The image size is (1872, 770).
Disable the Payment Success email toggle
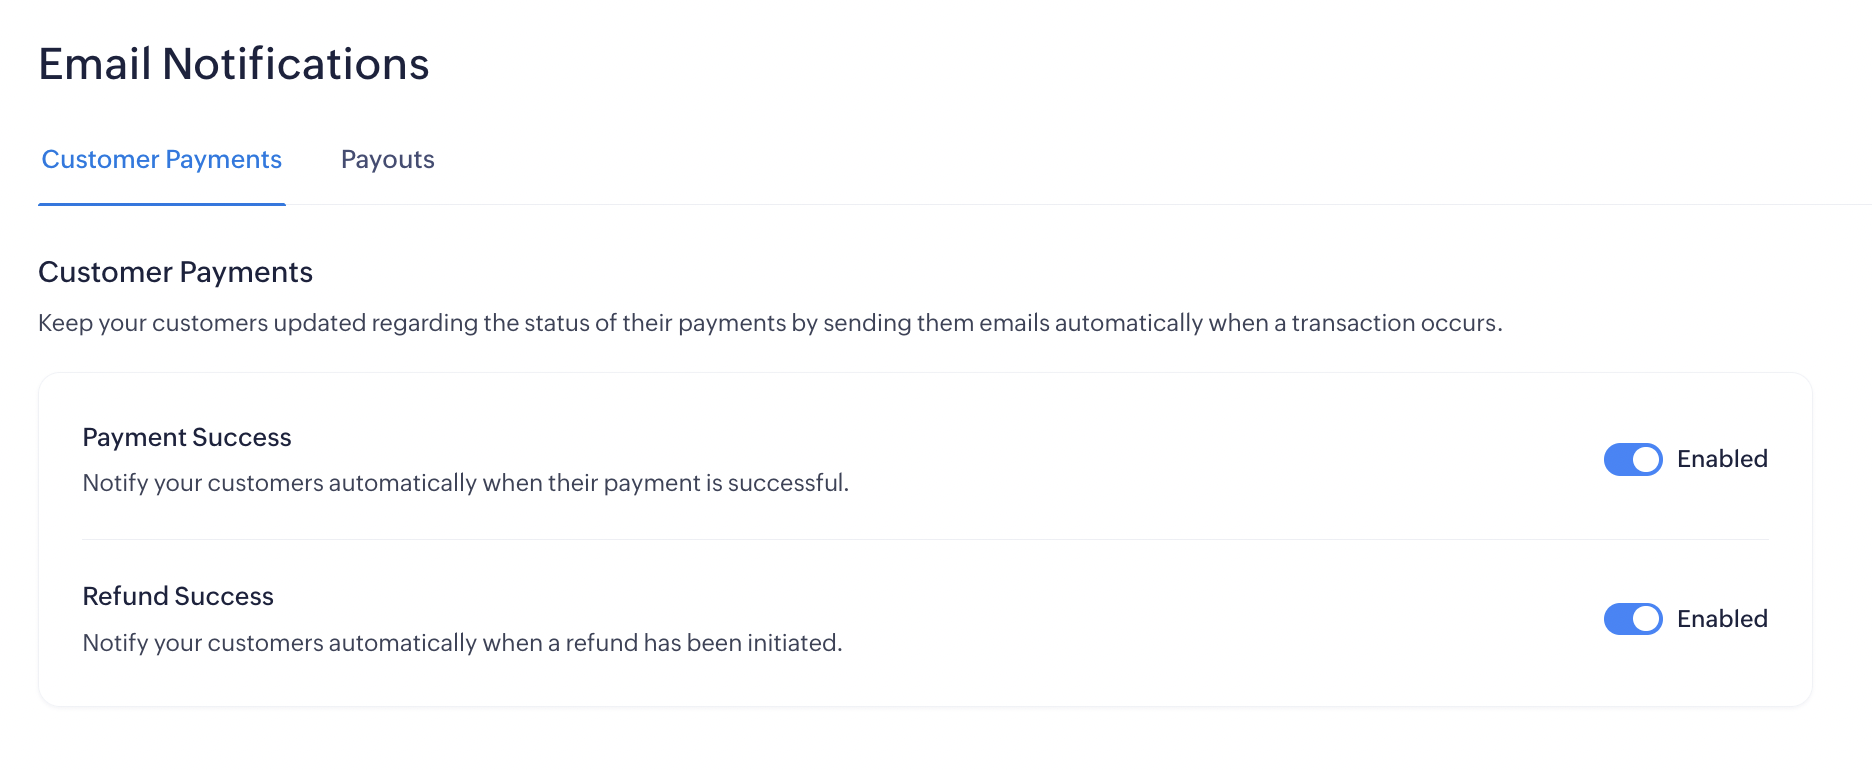click(1632, 459)
